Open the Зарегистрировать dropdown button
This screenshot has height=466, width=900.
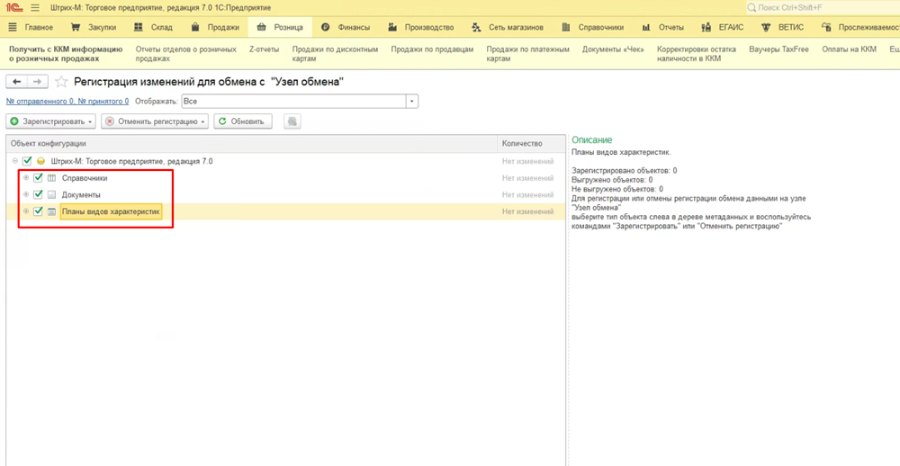(51, 122)
